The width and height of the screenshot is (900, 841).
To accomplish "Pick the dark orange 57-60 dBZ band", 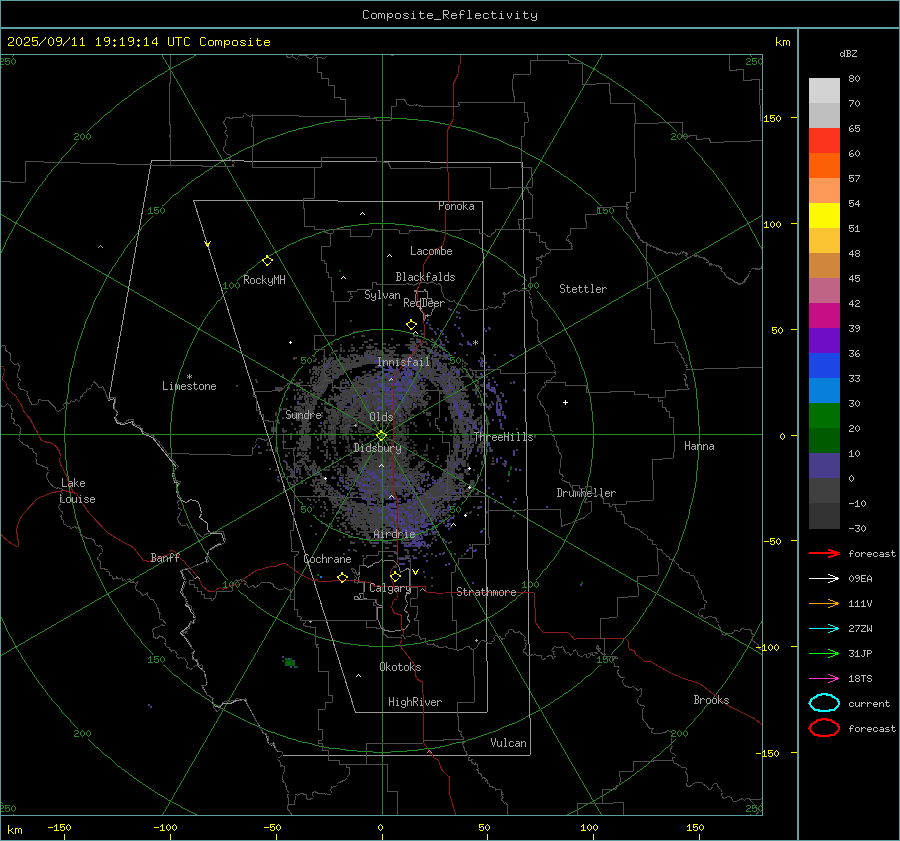I will (824, 165).
